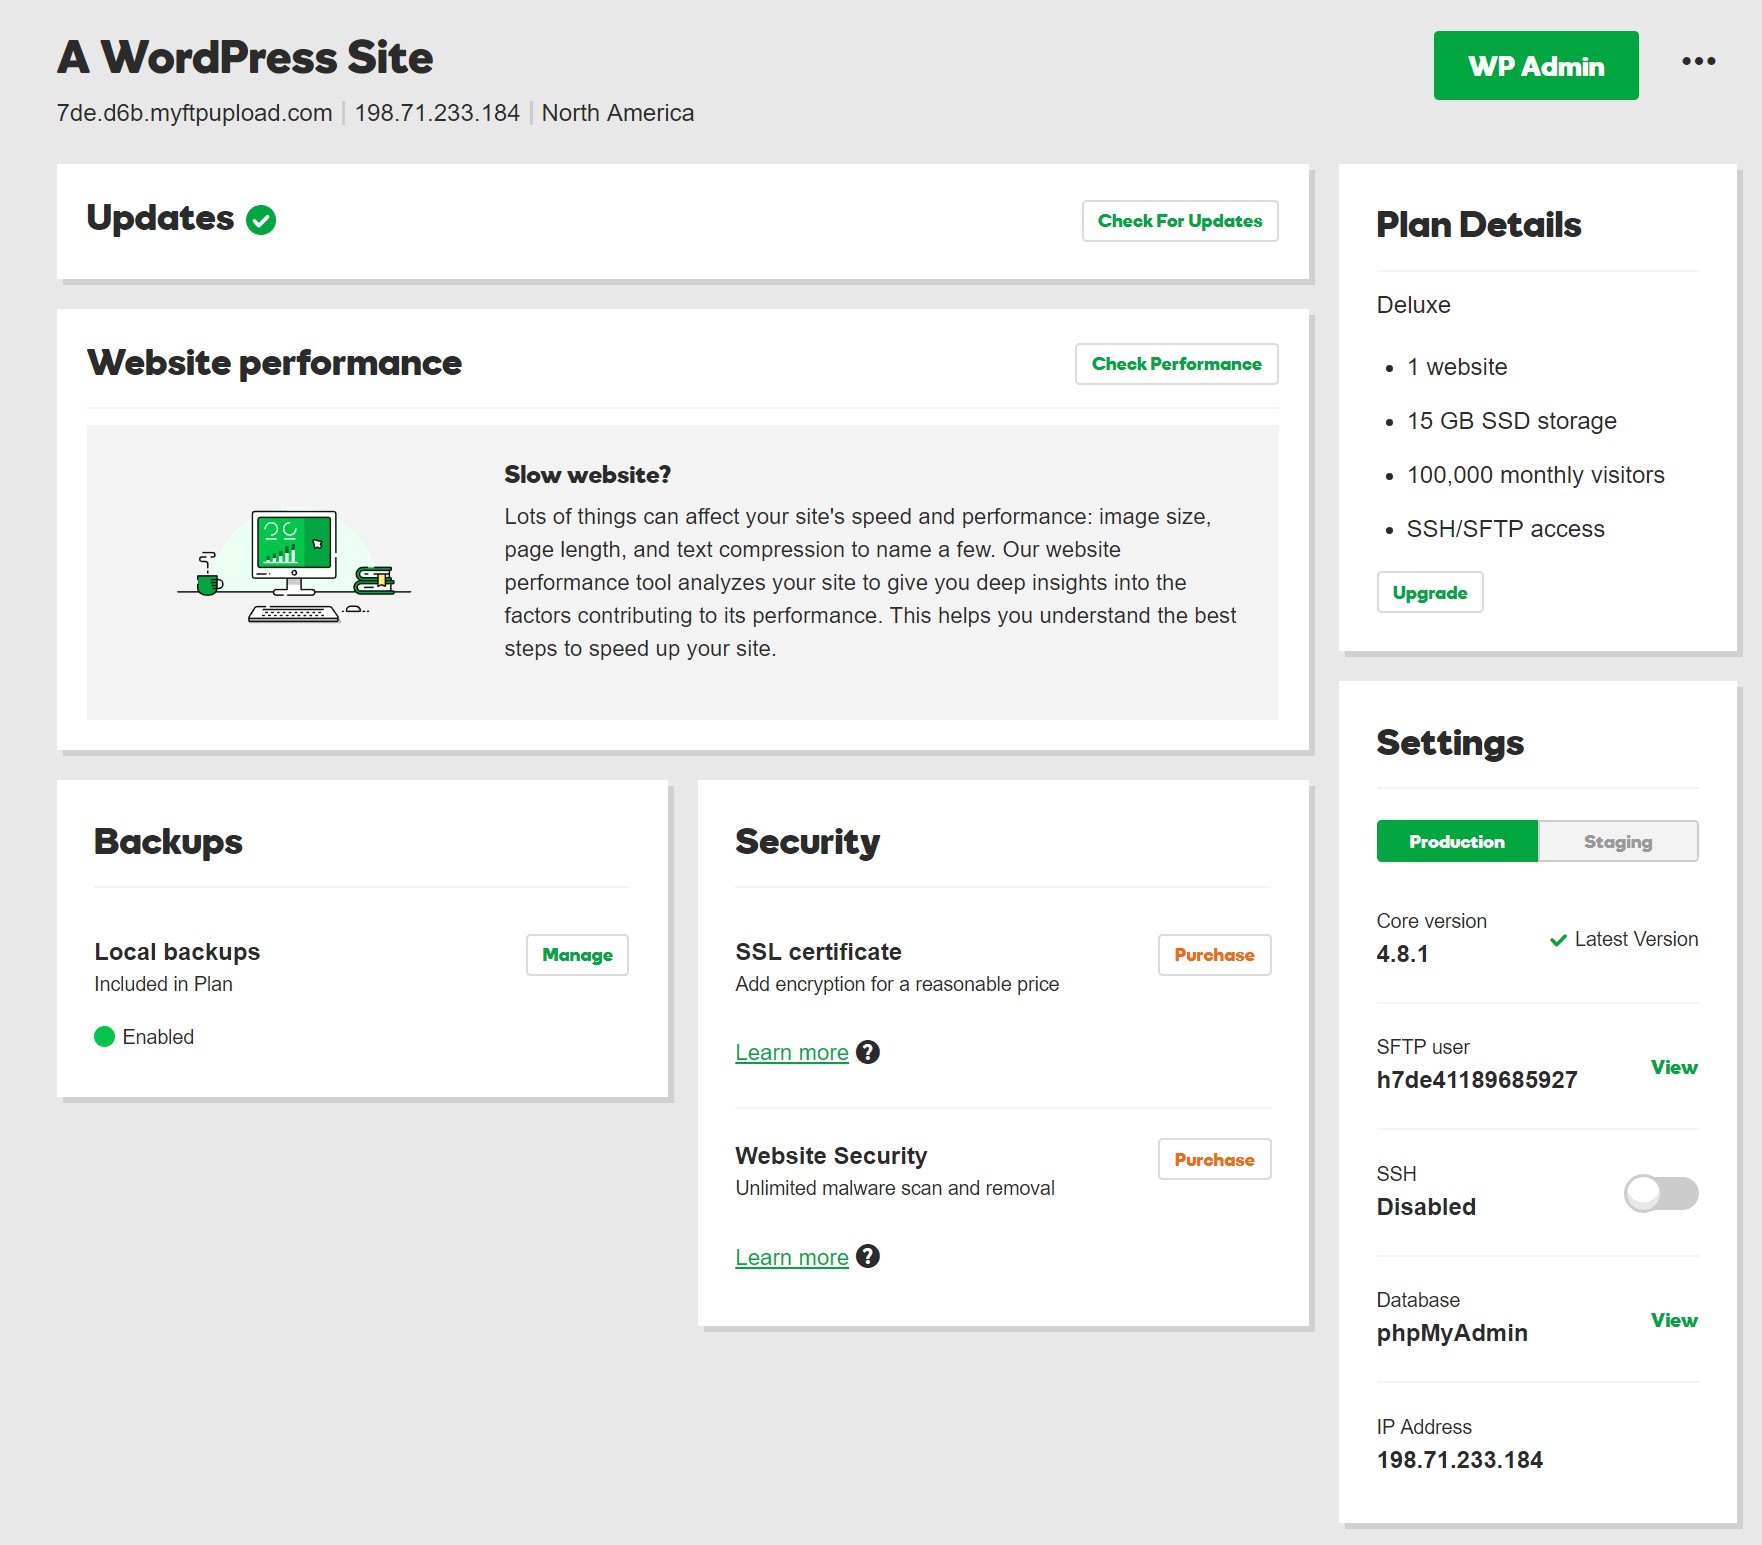
Task: Click the green Enabled status dot
Action: [x=104, y=1037]
